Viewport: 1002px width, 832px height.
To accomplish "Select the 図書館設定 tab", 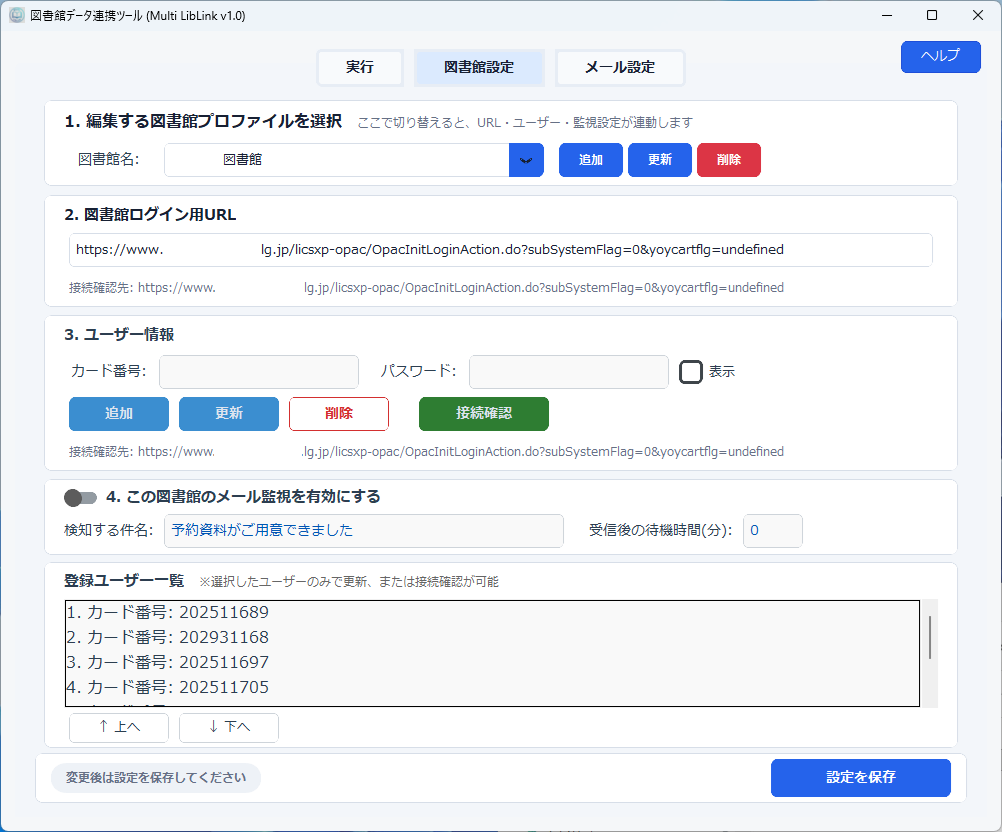I will point(479,67).
